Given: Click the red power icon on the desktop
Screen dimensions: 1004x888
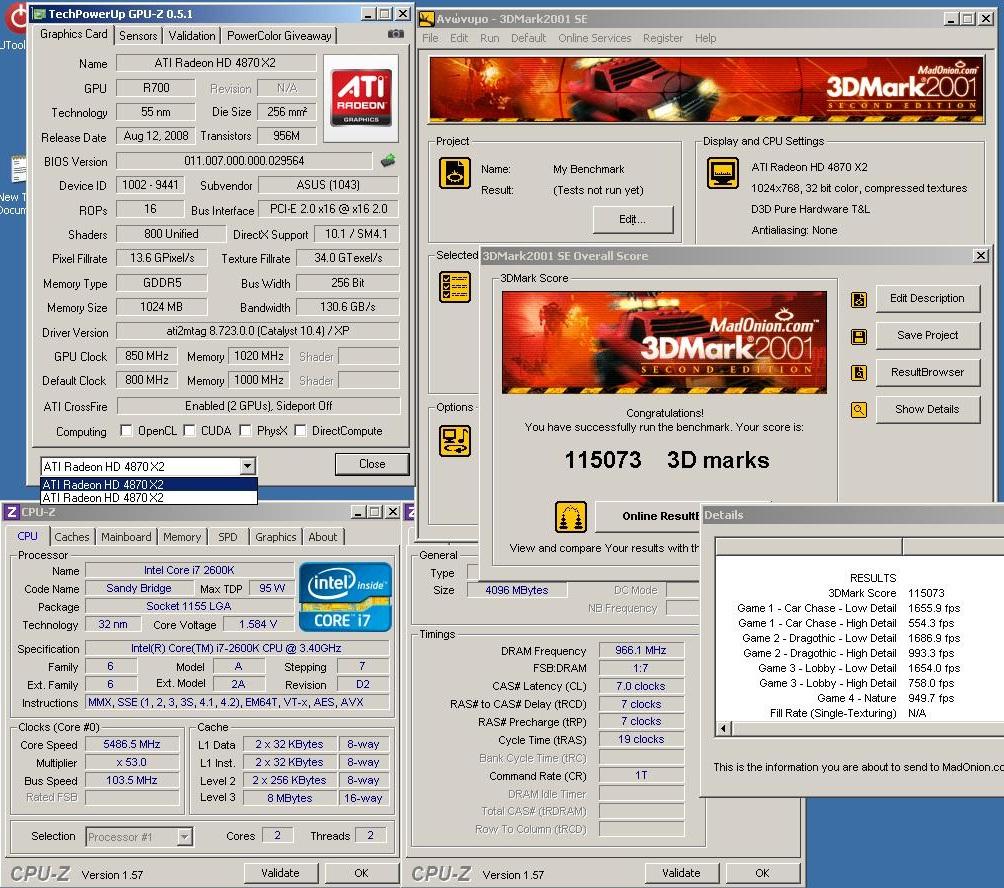Looking at the screenshot, I should coord(17,18).
